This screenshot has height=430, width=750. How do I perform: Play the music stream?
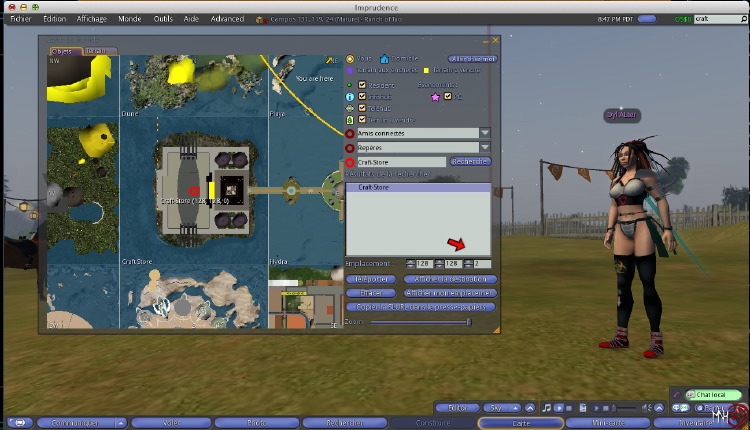click(x=559, y=408)
